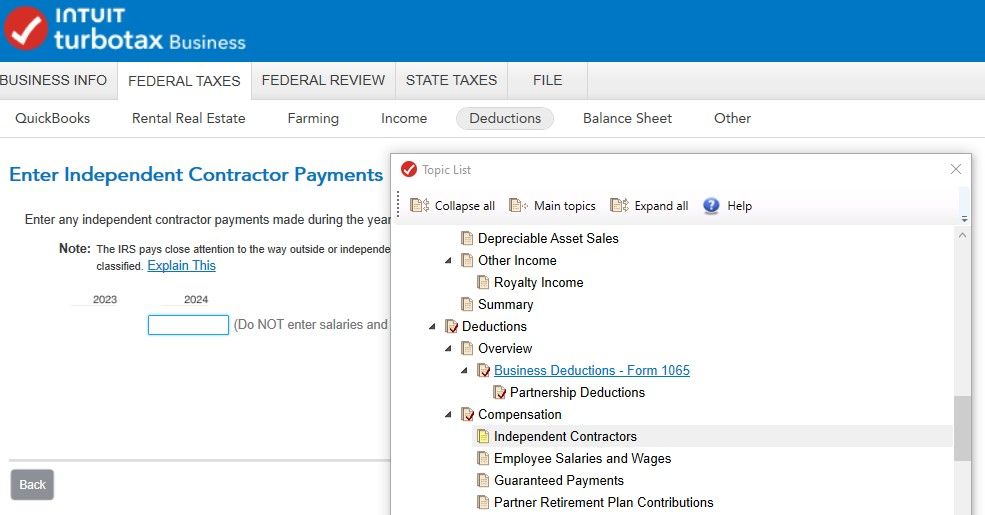Click the Independent Contractors yellow page icon
This screenshot has height=515, width=985.
tap(483, 436)
